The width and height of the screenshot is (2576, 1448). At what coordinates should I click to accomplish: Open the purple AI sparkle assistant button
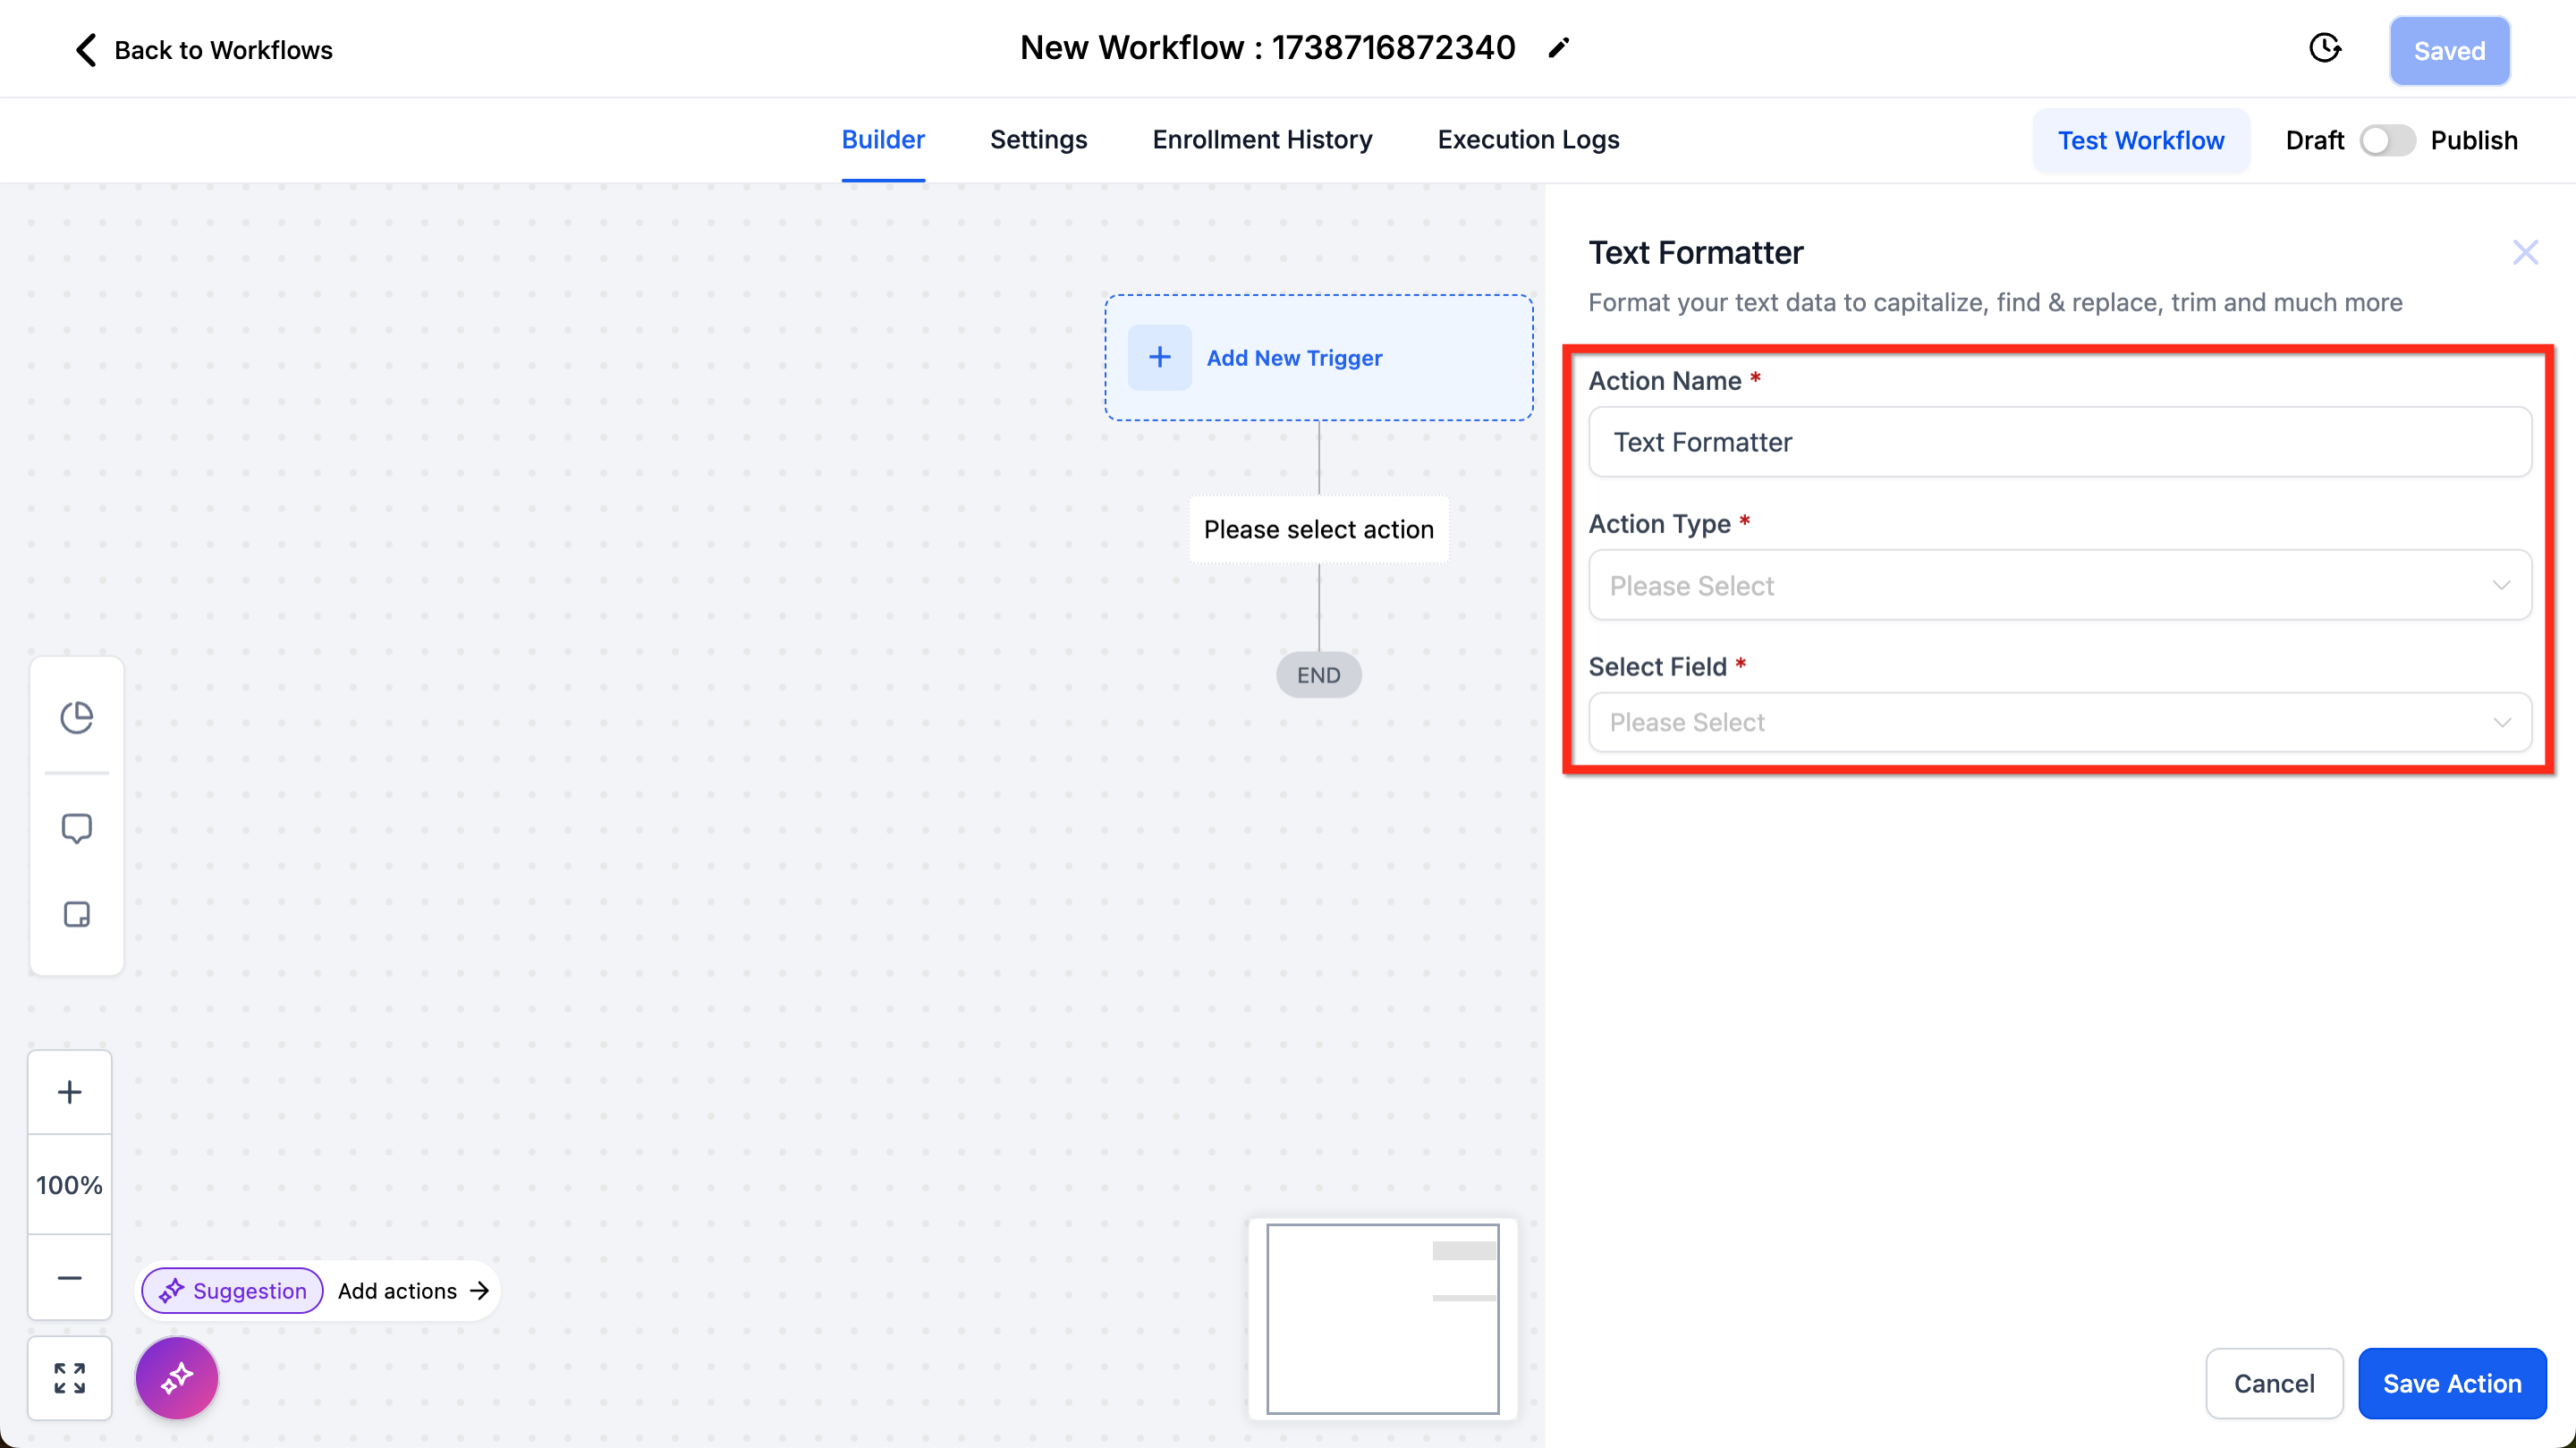(x=177, y=1378)
